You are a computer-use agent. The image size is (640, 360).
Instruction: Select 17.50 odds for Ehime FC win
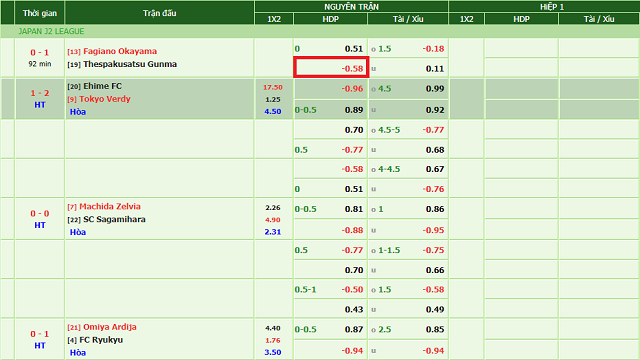(273, 87)
